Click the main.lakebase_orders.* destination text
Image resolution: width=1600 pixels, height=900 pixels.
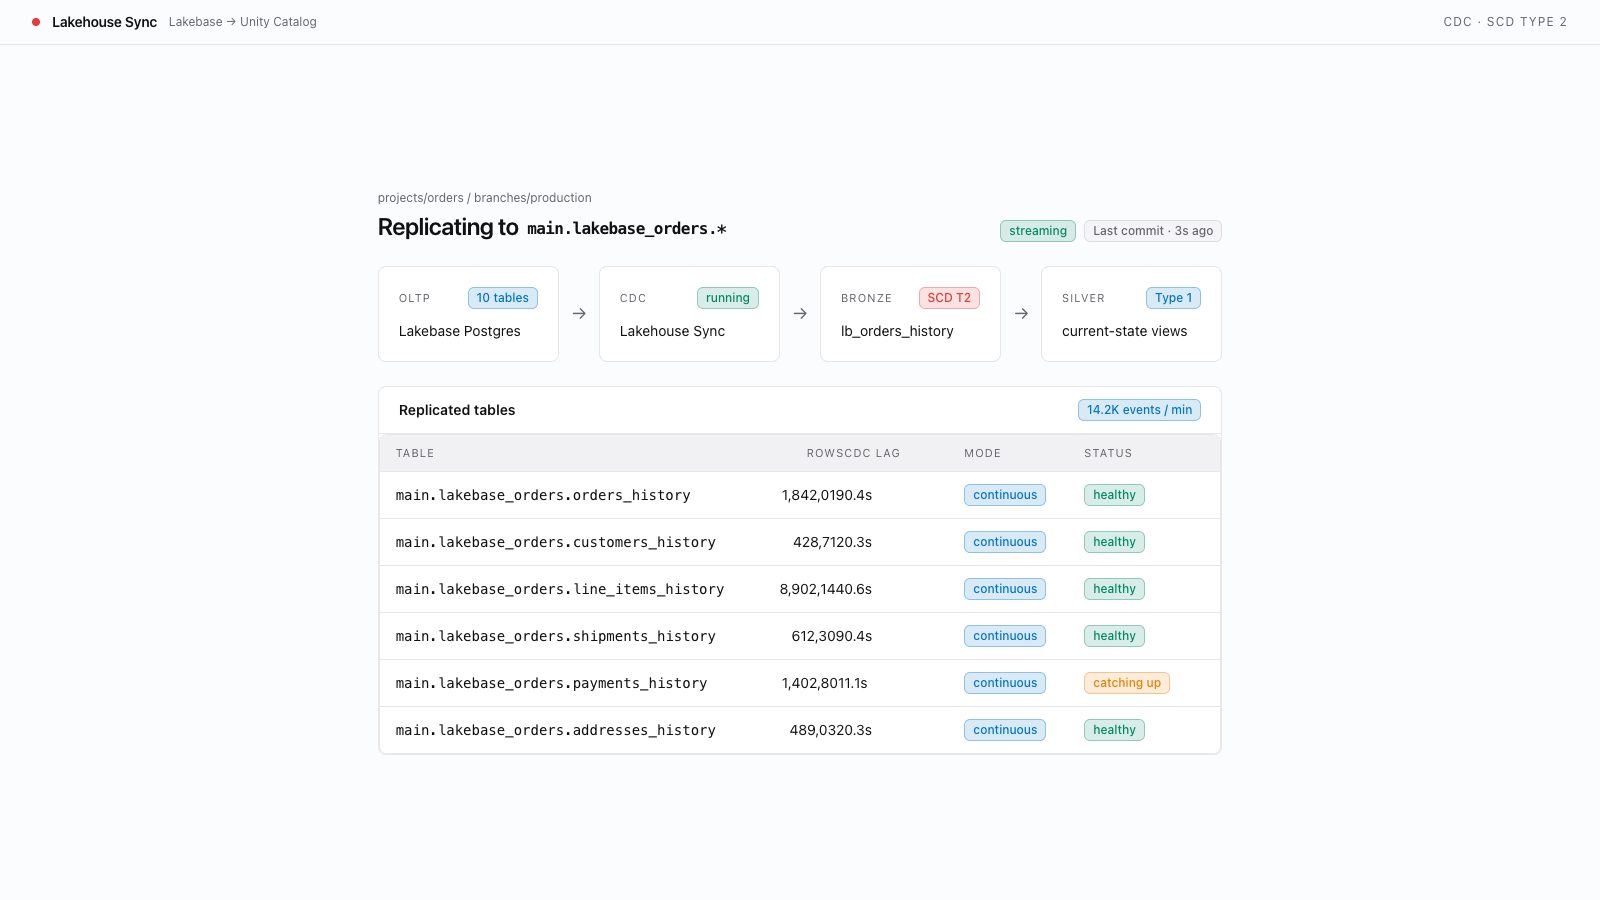[627, 229]
